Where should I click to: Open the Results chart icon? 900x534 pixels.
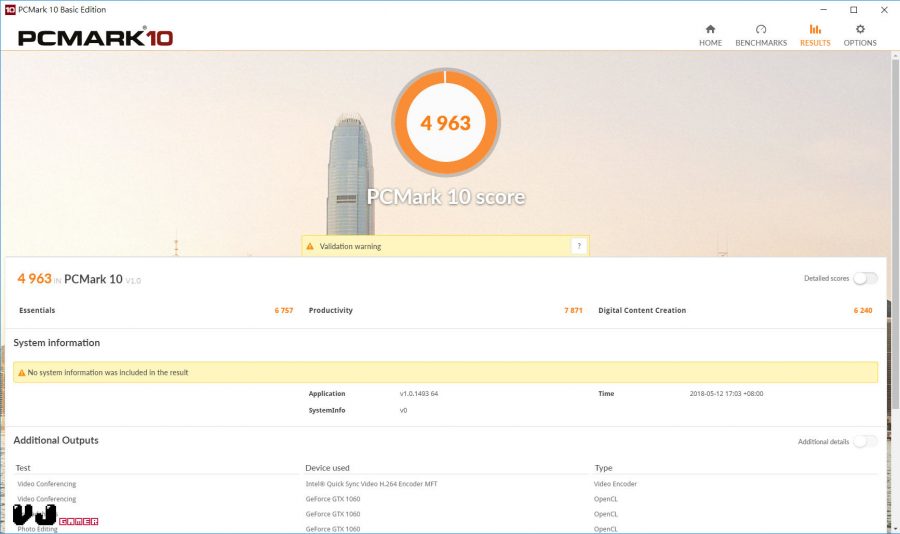pos(815,29)
